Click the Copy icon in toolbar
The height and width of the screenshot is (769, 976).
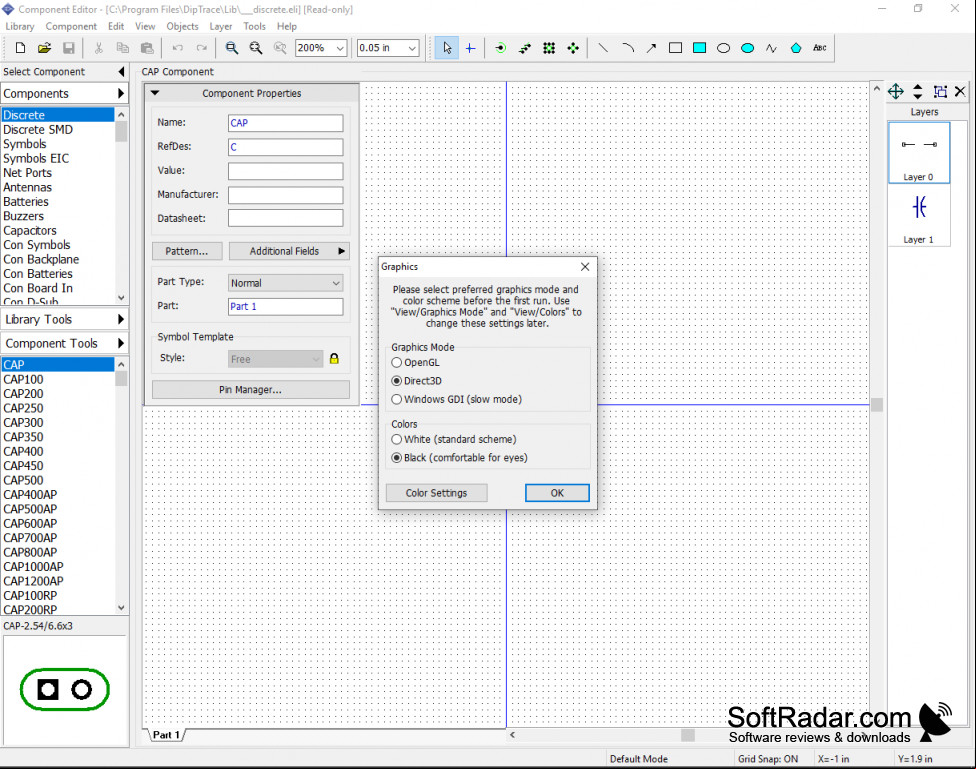pos(123,48)
